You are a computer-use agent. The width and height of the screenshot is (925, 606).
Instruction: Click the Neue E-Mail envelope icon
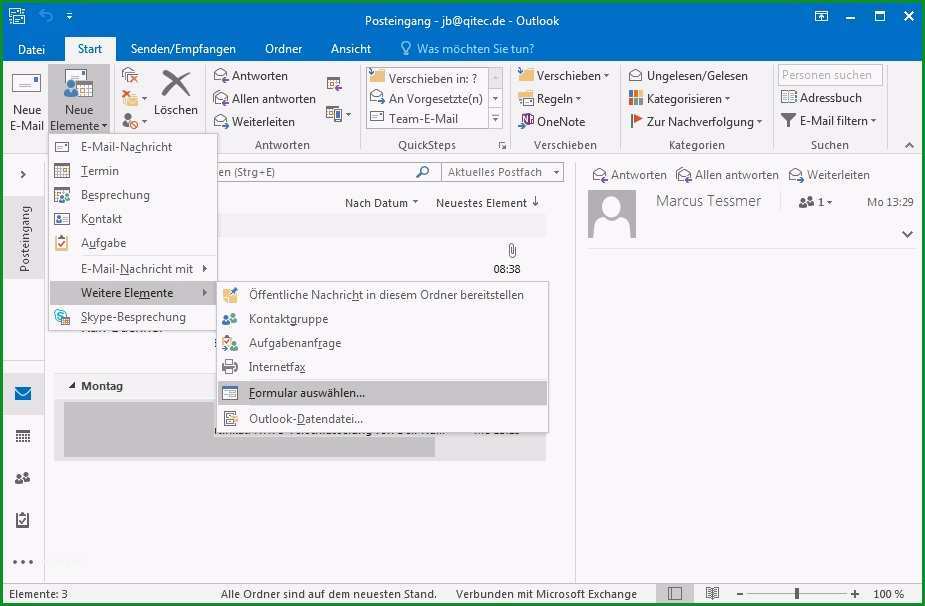pos(27,83)
